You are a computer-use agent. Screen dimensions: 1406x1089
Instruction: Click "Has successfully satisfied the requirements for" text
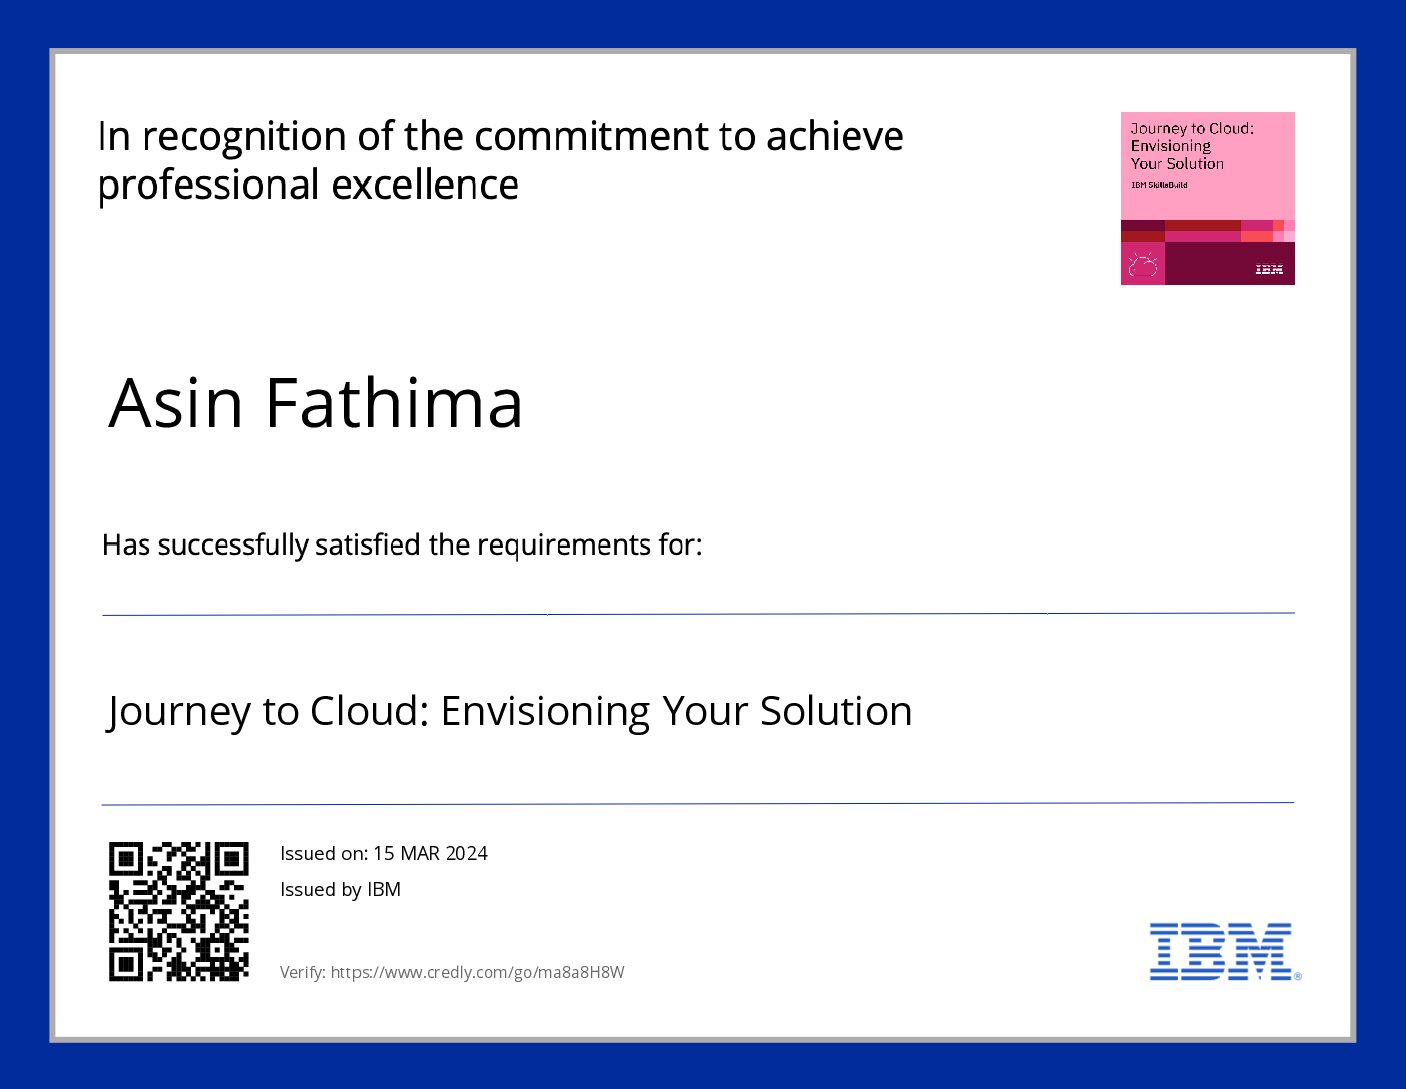click(402, 545)
